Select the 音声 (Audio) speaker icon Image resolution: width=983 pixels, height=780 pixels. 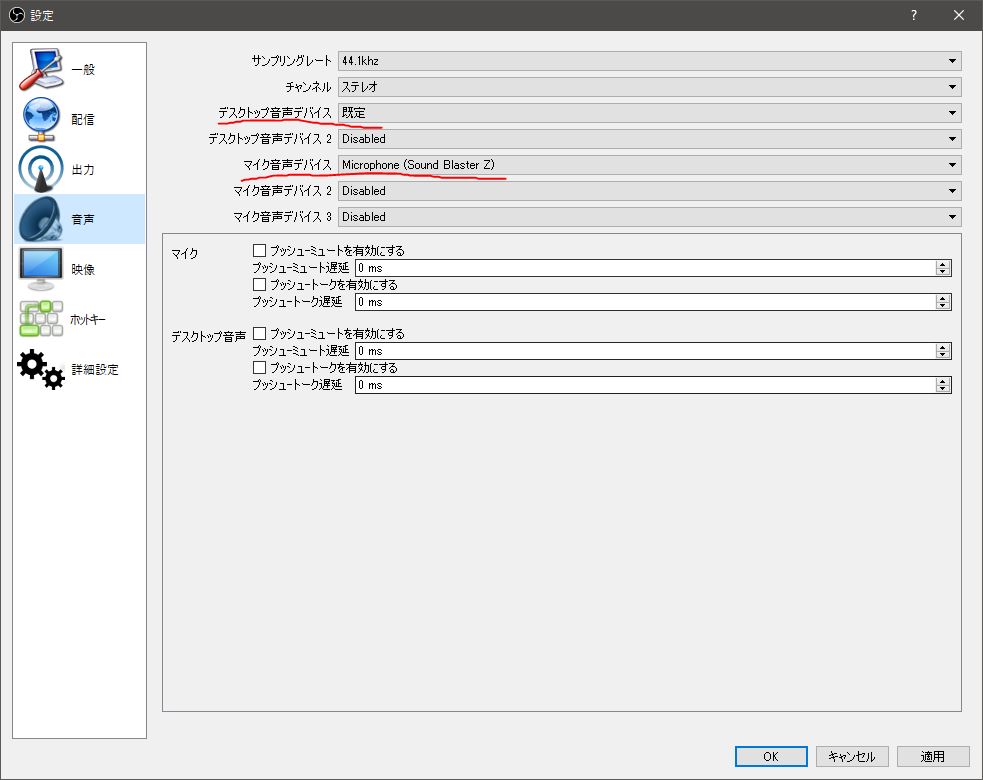41,219
